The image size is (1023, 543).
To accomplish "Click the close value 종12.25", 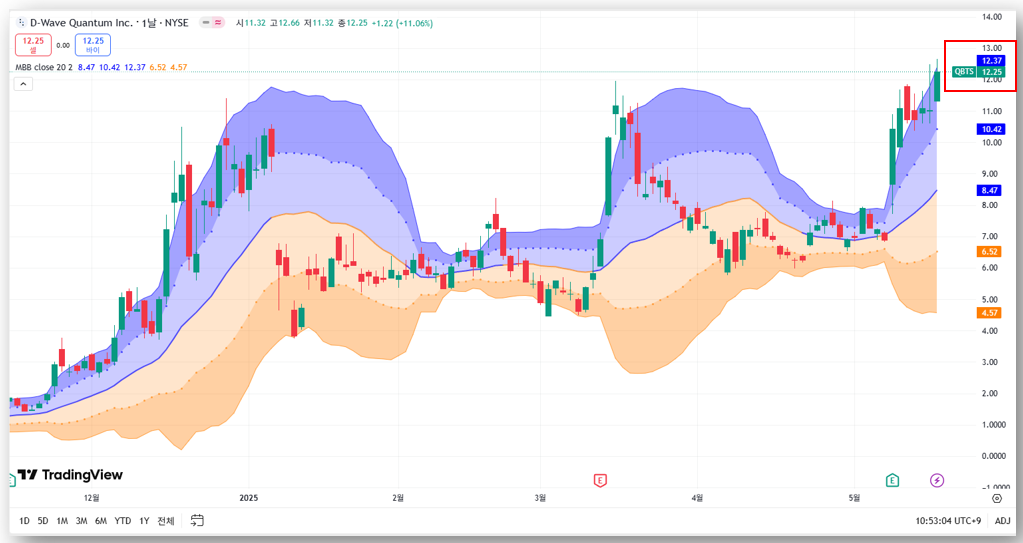I will tap(353, 23).
